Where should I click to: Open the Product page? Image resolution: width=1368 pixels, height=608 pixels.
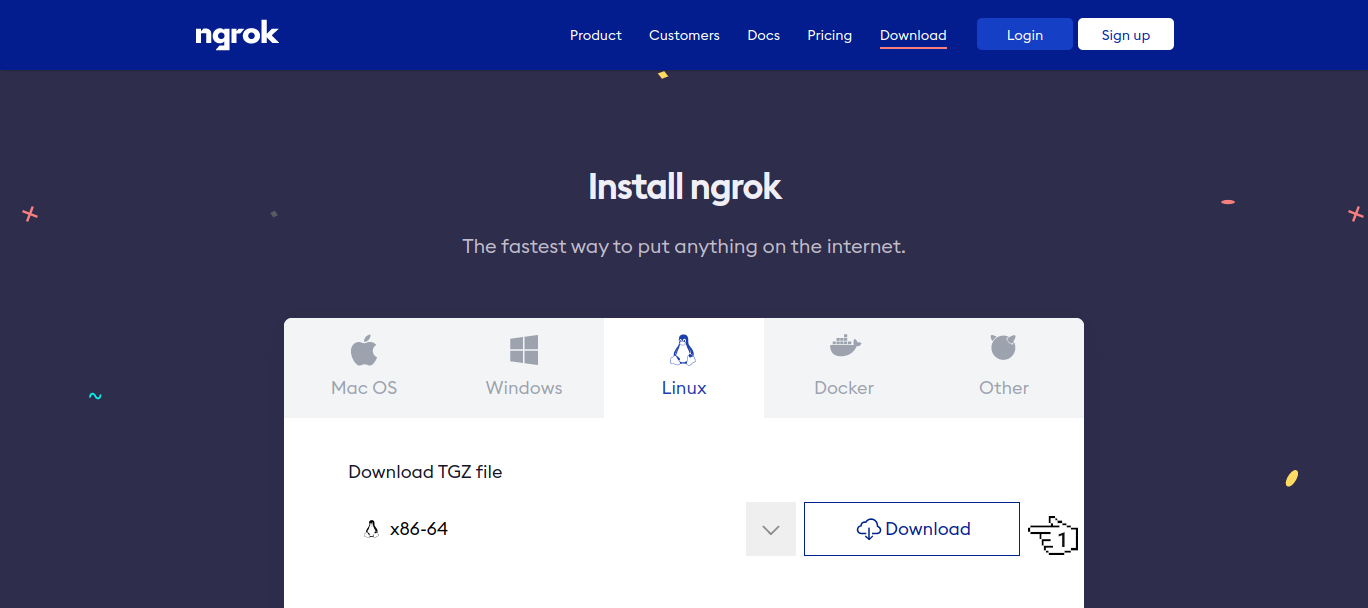click(595, 35)
